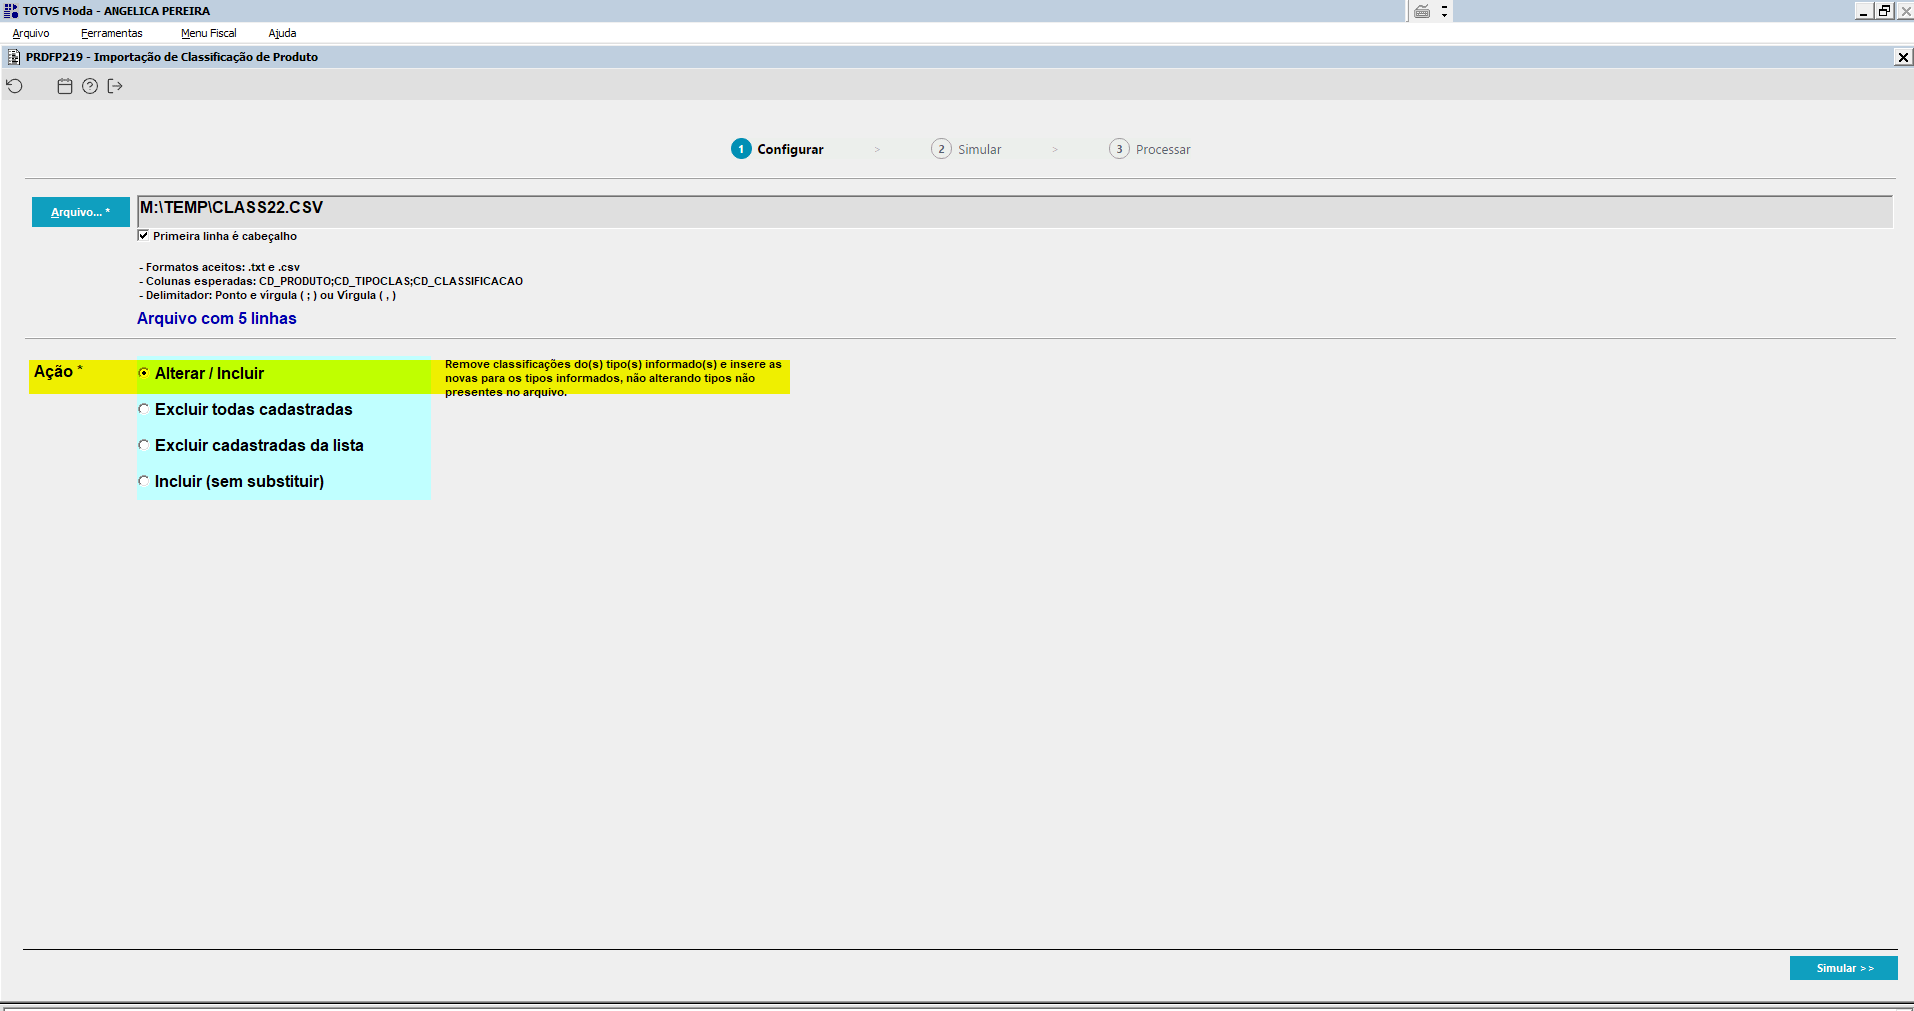Click the 'Delimitador: Ponto e vírgula' line
The image size is (1914, 1011).
click(x=267, y=295)
